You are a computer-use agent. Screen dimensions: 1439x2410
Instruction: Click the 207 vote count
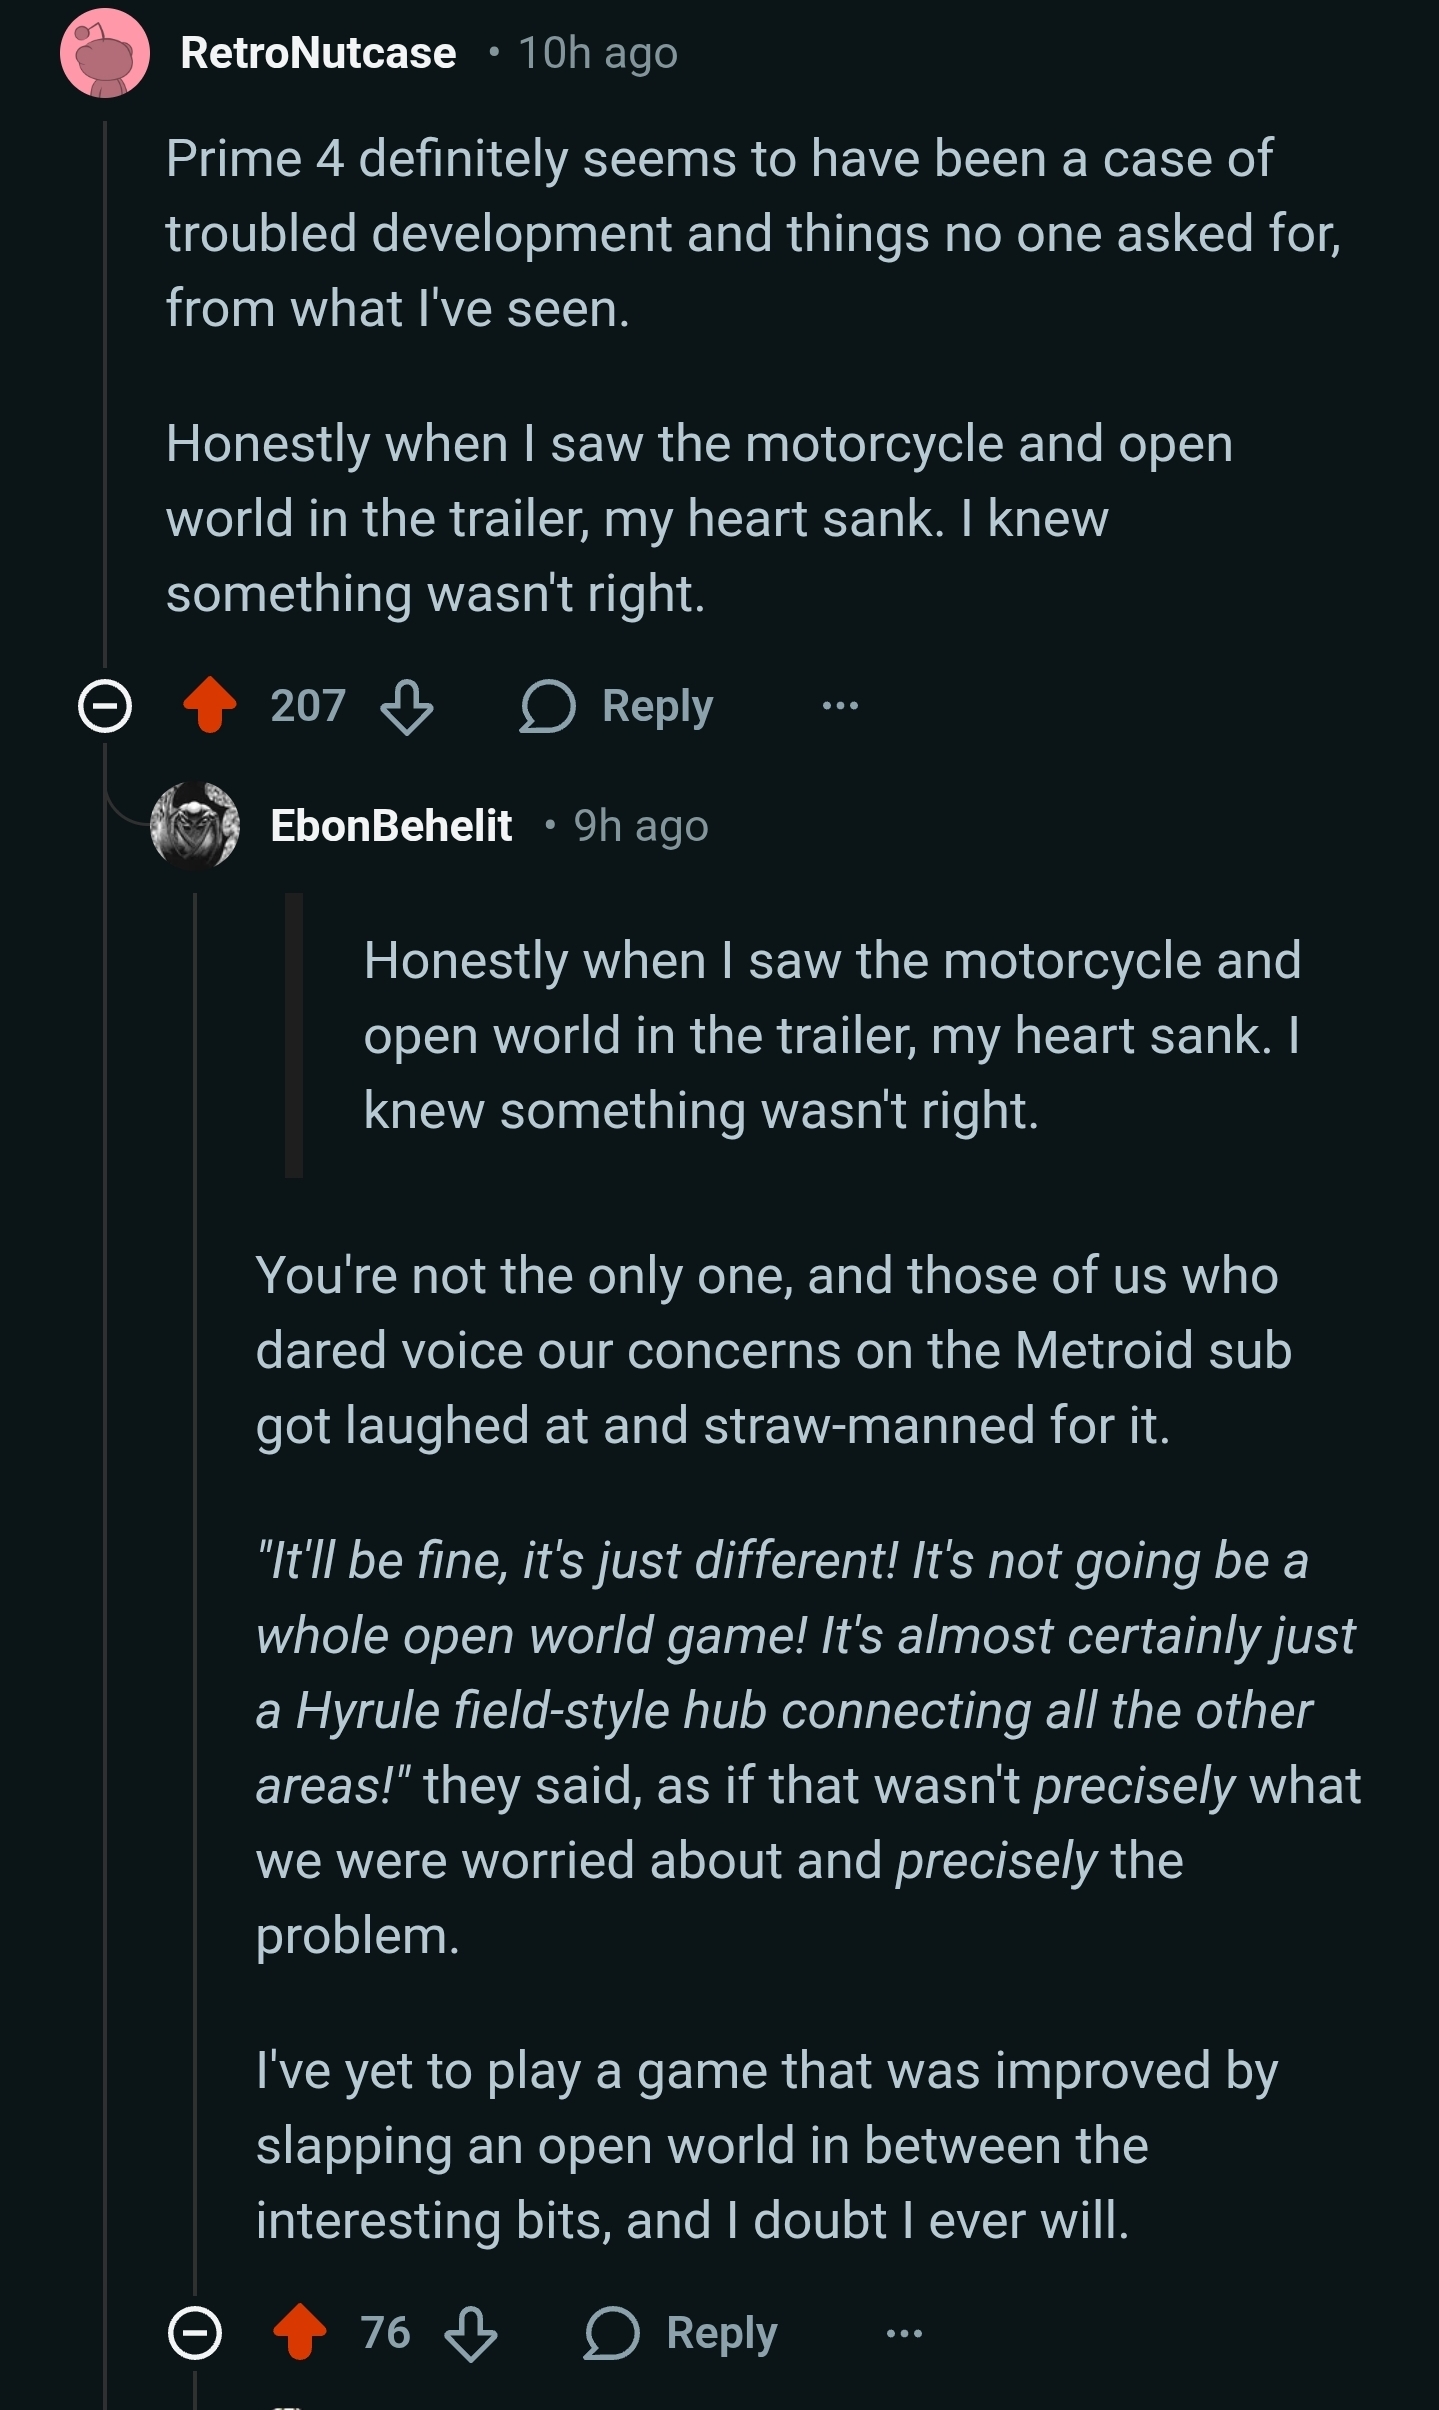(x=308, y=706)
